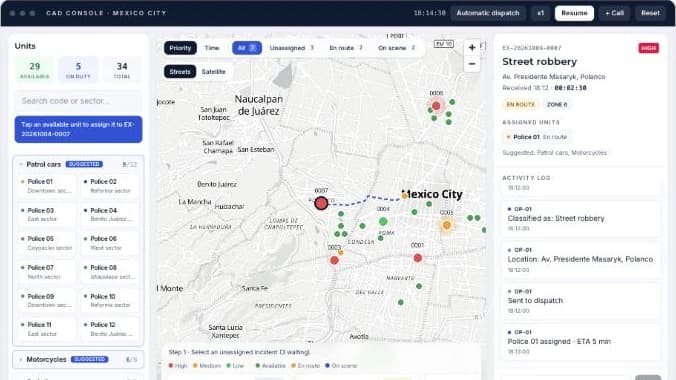This screenshot has height=380, width=676.
Task: Click the 5 On duty units counter
Action: (x=78, y=70)
